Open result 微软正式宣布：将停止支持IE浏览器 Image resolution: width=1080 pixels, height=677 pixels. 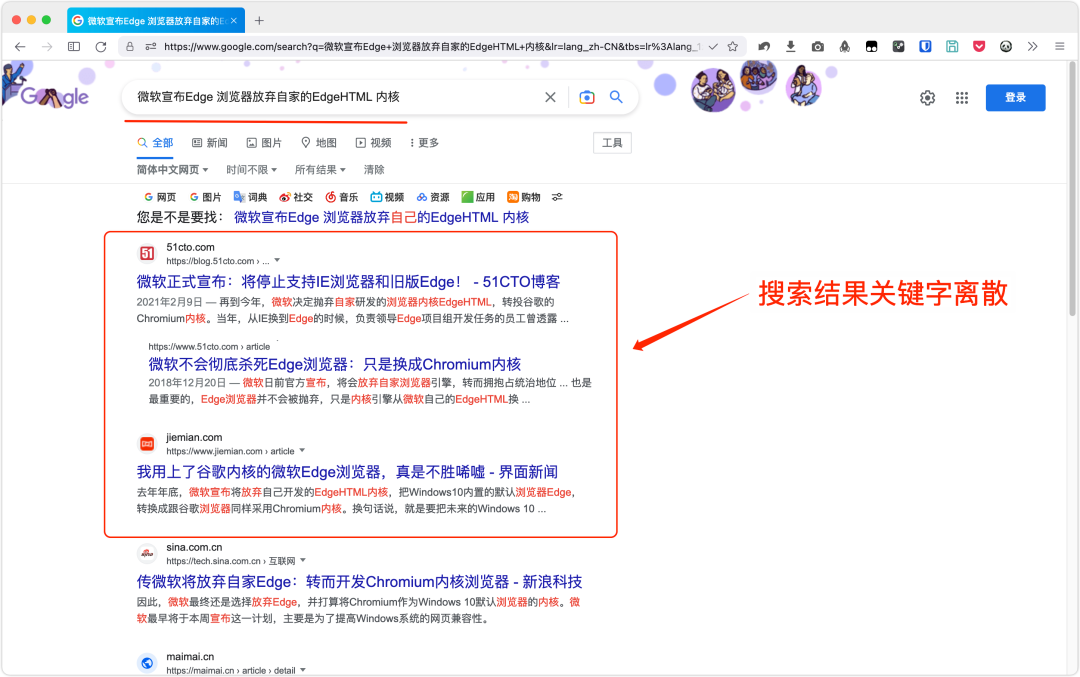[348, 282]
